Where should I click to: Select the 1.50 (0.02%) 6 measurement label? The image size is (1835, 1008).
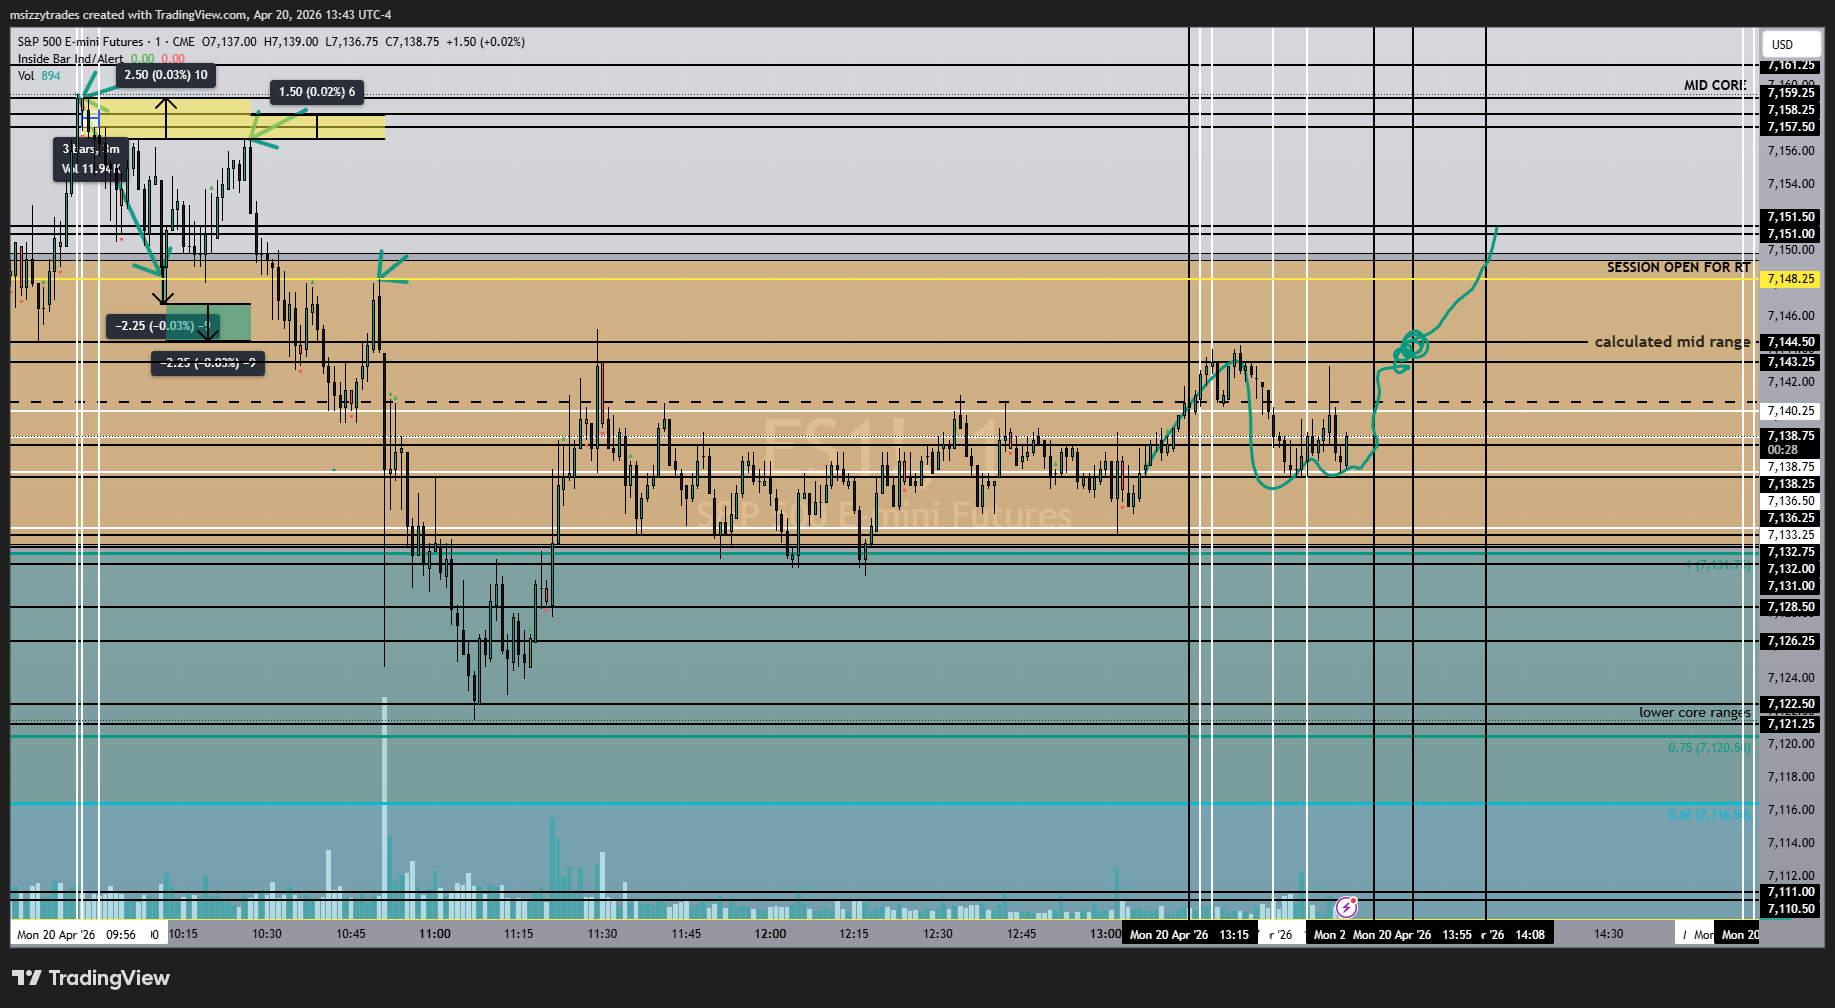coord(317,92)
